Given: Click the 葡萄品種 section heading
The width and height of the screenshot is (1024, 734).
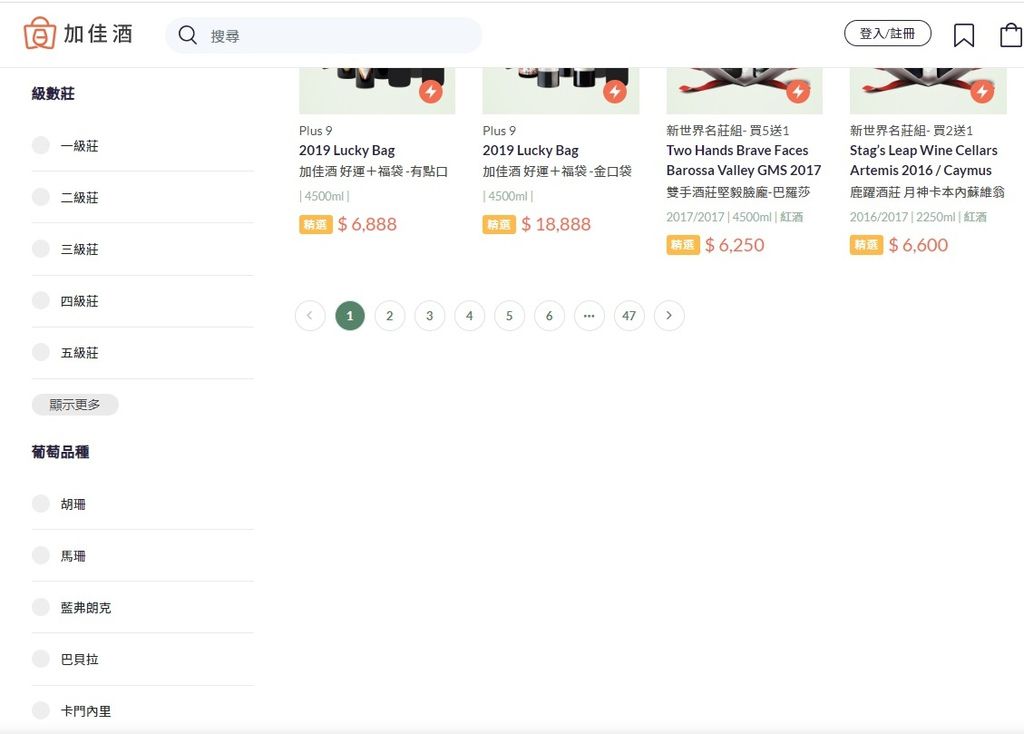Looking at the screenshot, I should (x=60, y=452).
